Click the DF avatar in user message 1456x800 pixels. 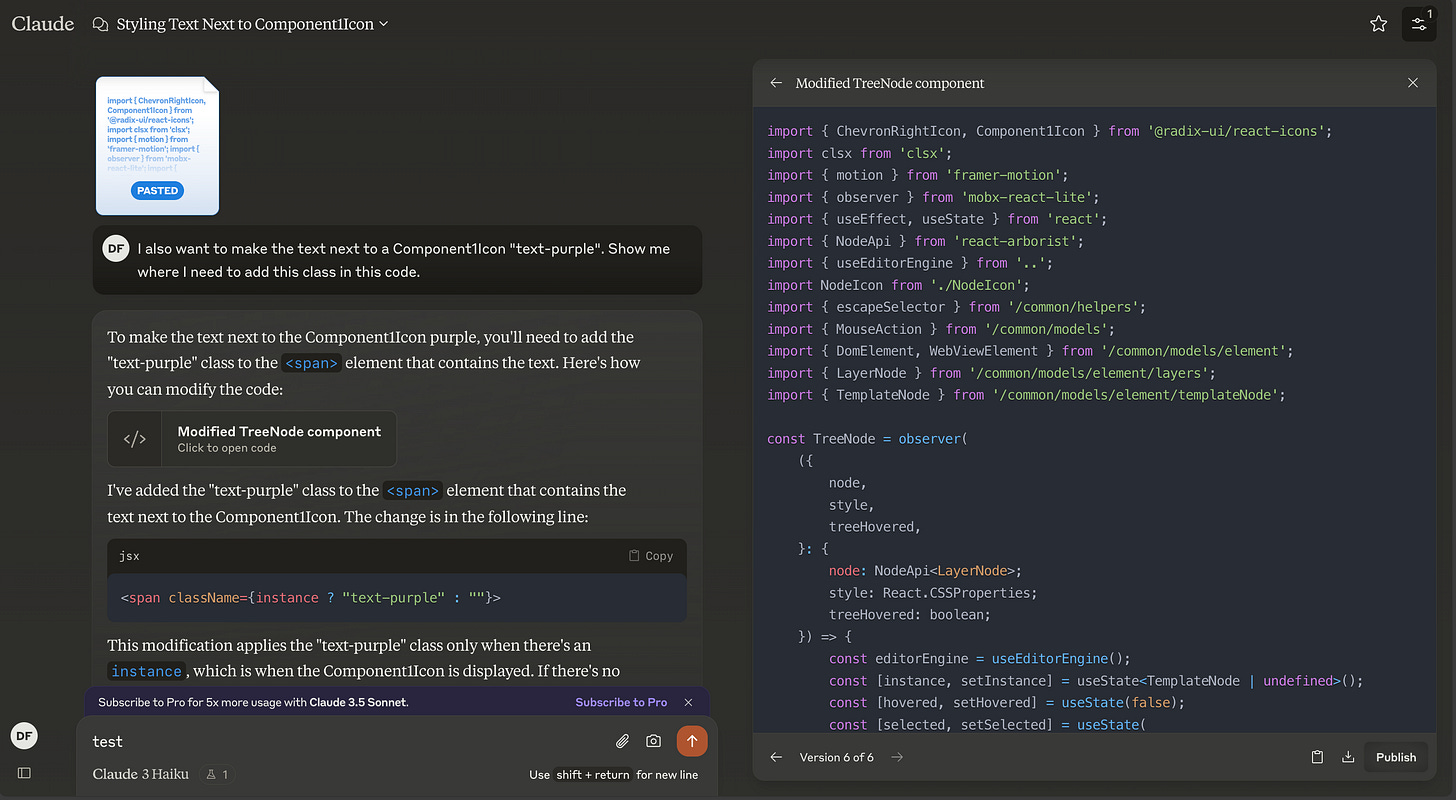click(117, 248)
